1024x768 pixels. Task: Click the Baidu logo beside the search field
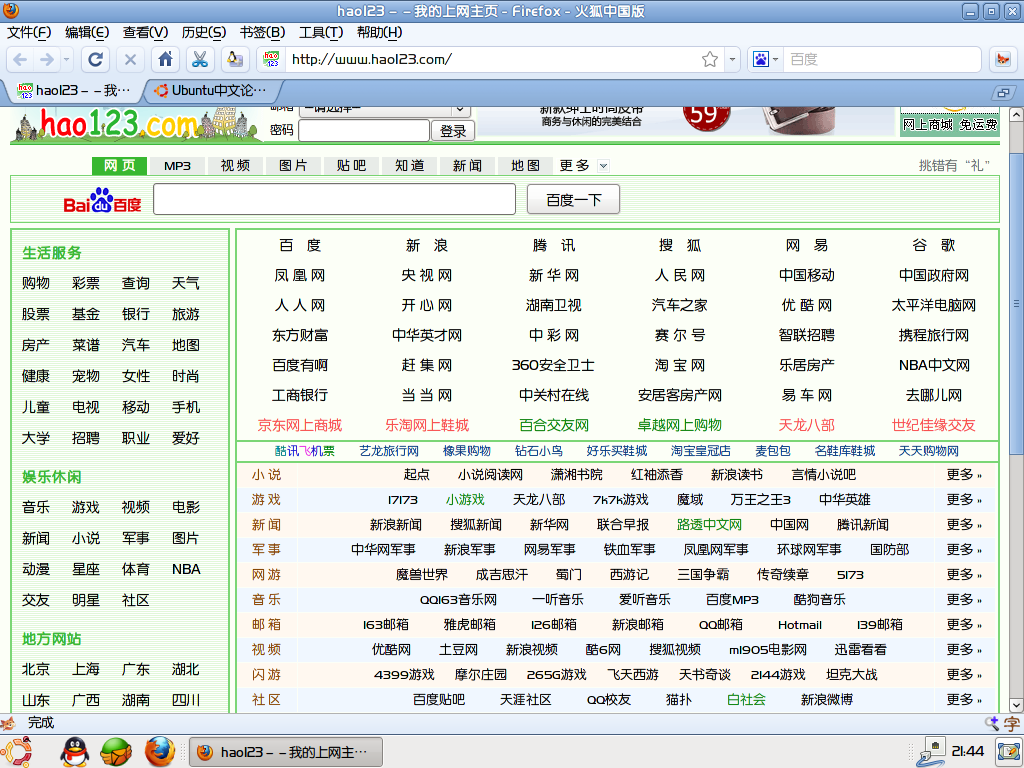click(102, 201)
